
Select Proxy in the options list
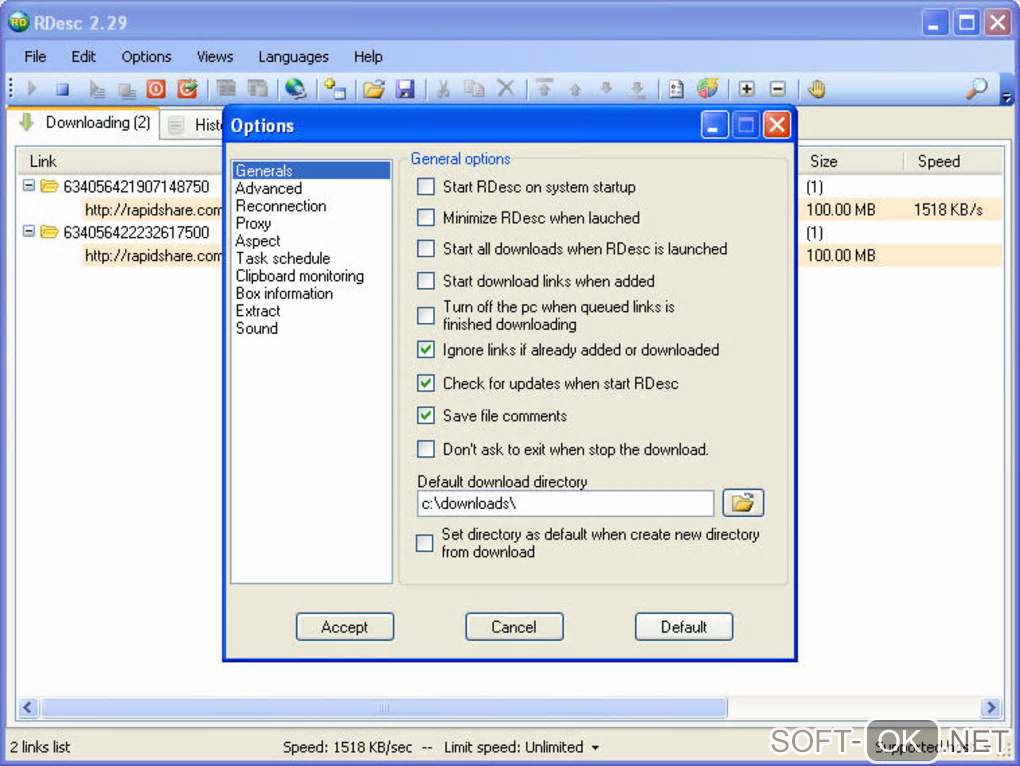pos(253,223)
